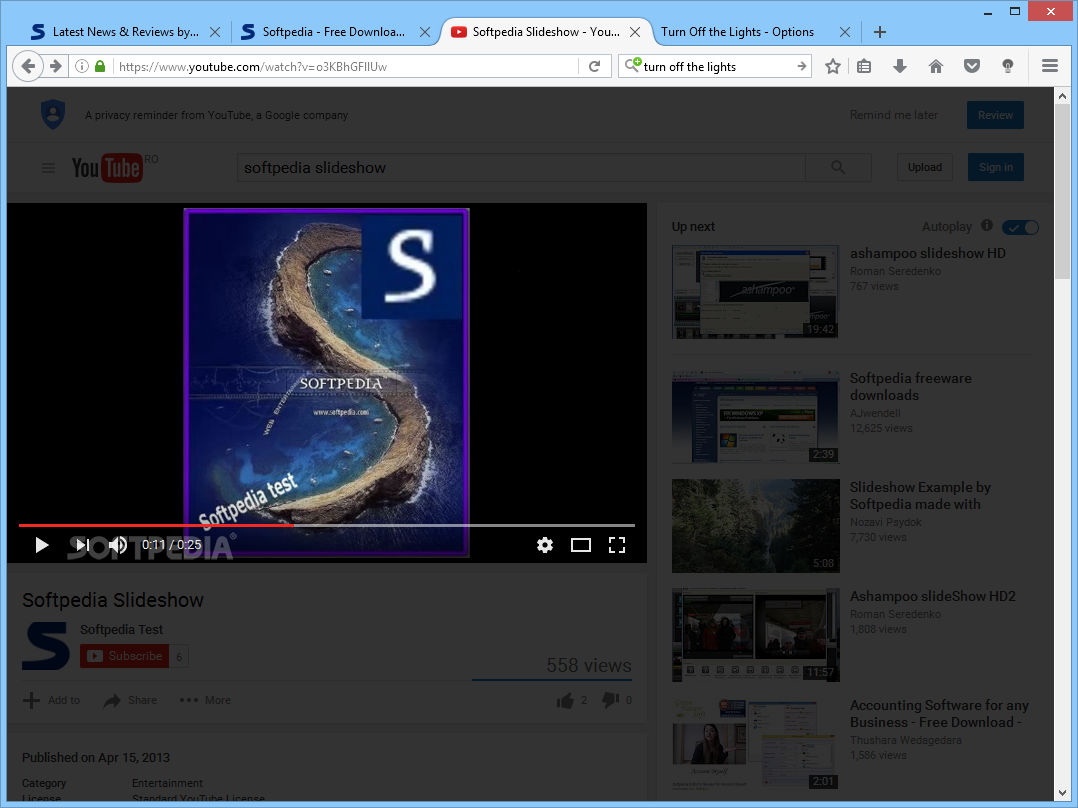
Task: Open the More actions menu
Action: pos(205,700)
